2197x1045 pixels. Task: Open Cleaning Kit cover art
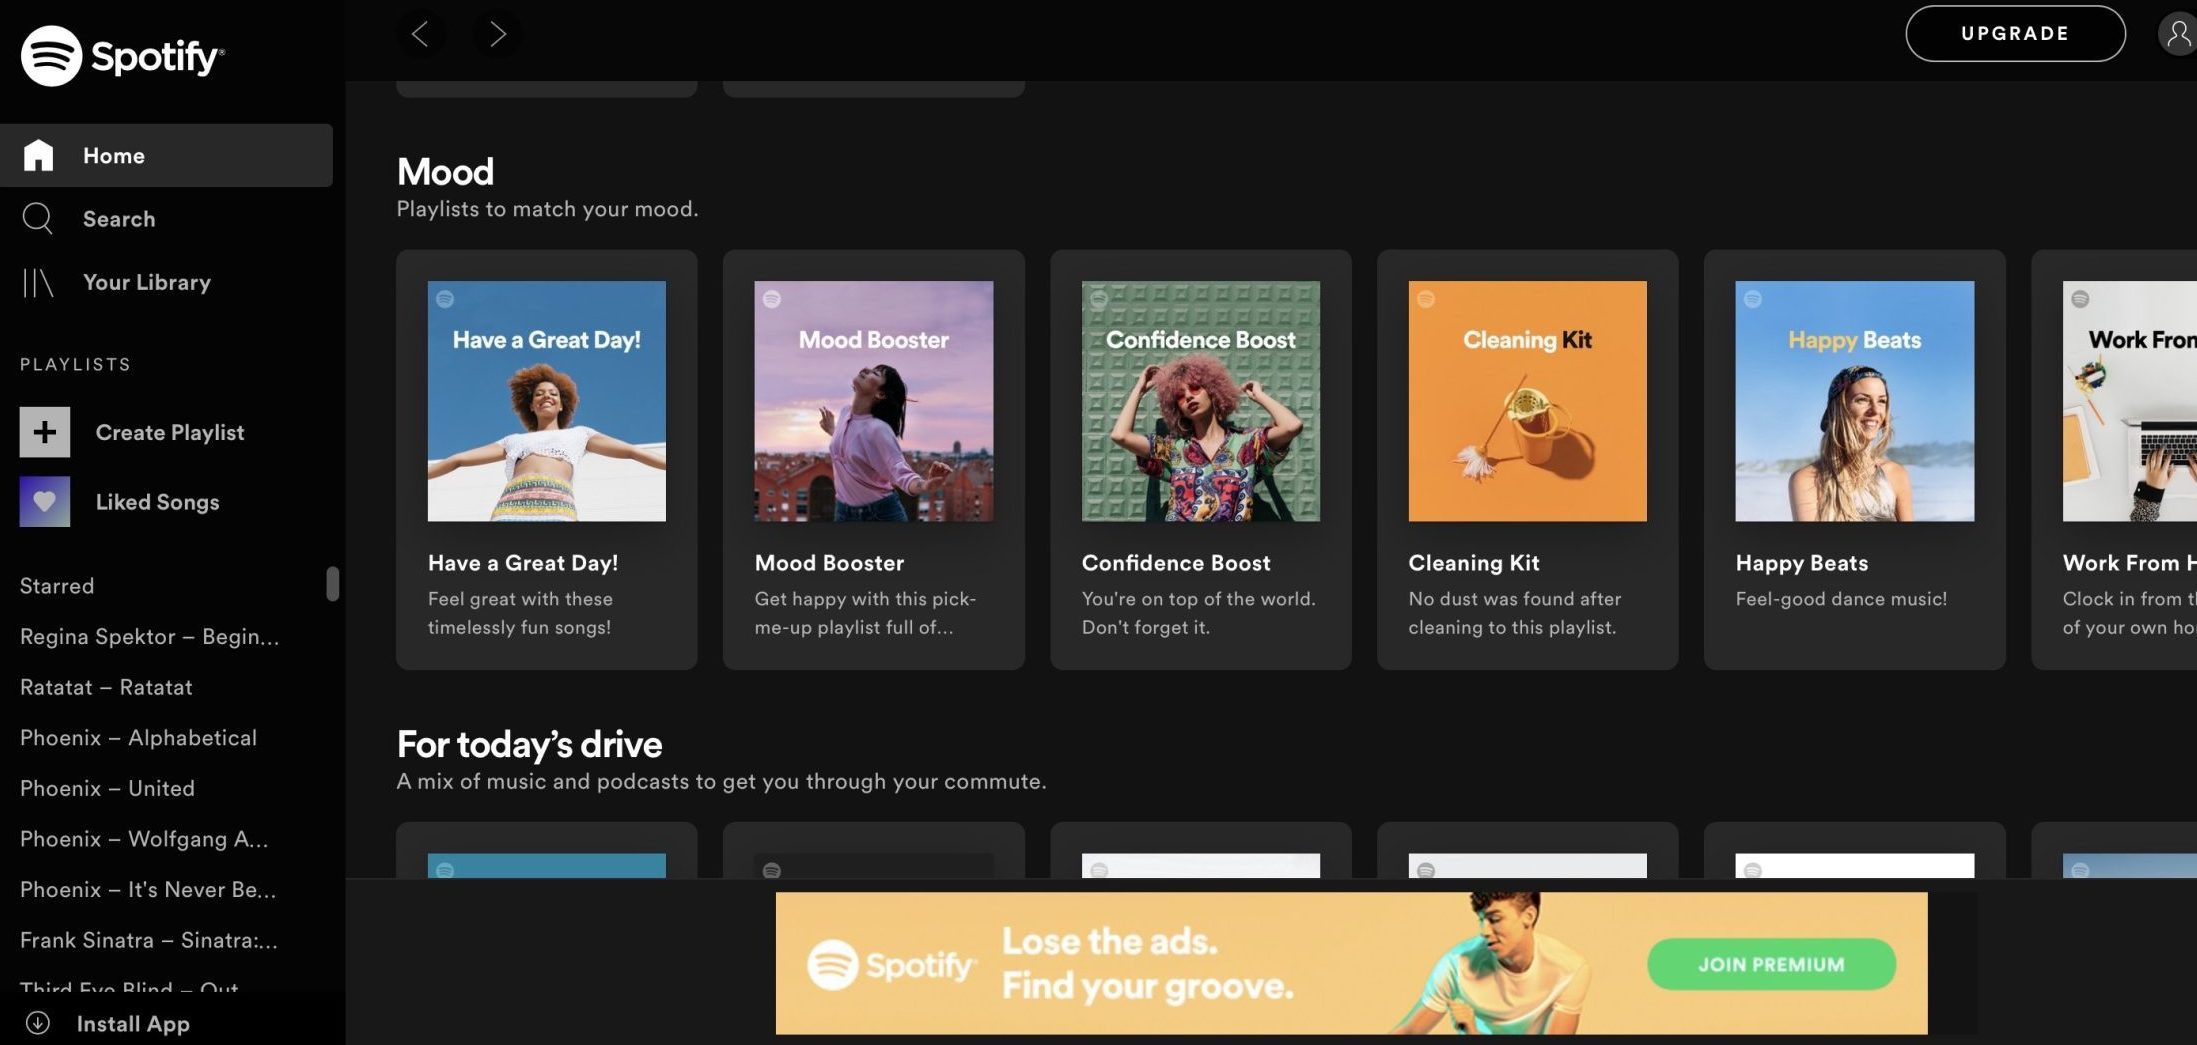(1527, 401)
